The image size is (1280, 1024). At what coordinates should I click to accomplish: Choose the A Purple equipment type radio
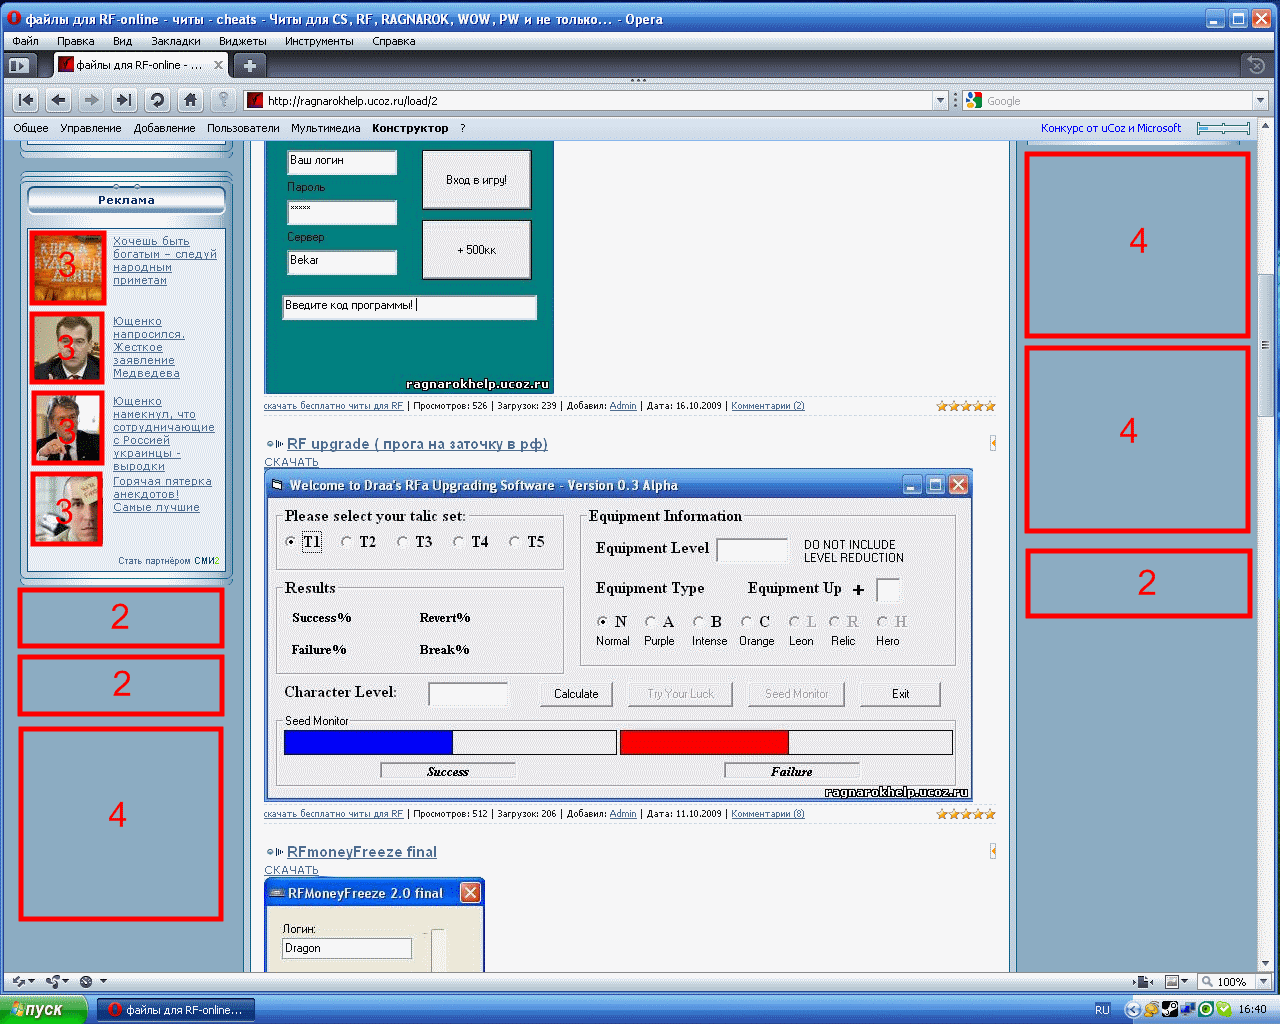click(650, 622)
